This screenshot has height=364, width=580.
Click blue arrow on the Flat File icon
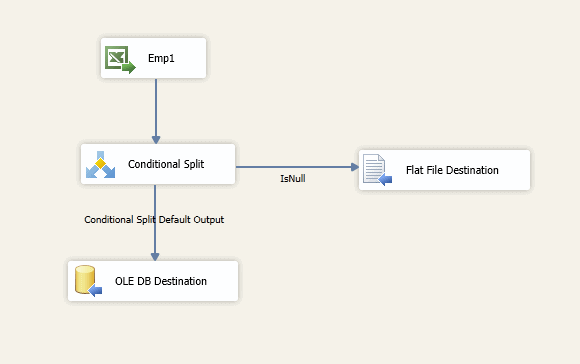[385, 180]
